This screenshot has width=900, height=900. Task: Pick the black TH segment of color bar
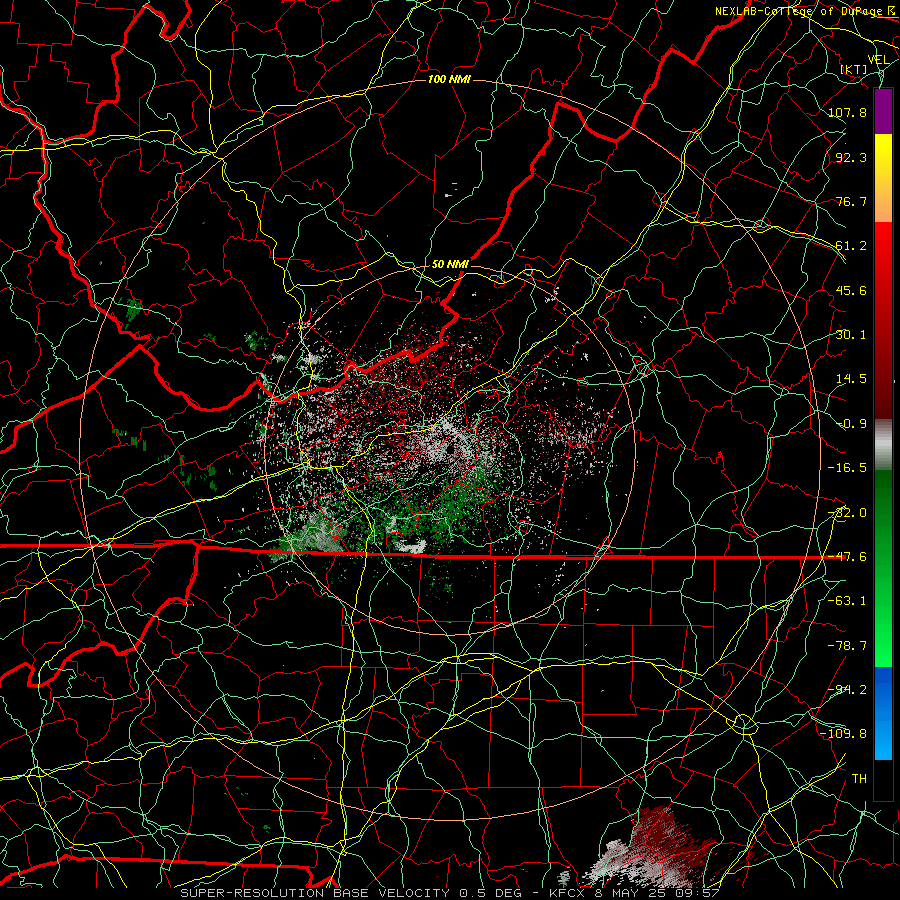(883, 779)
